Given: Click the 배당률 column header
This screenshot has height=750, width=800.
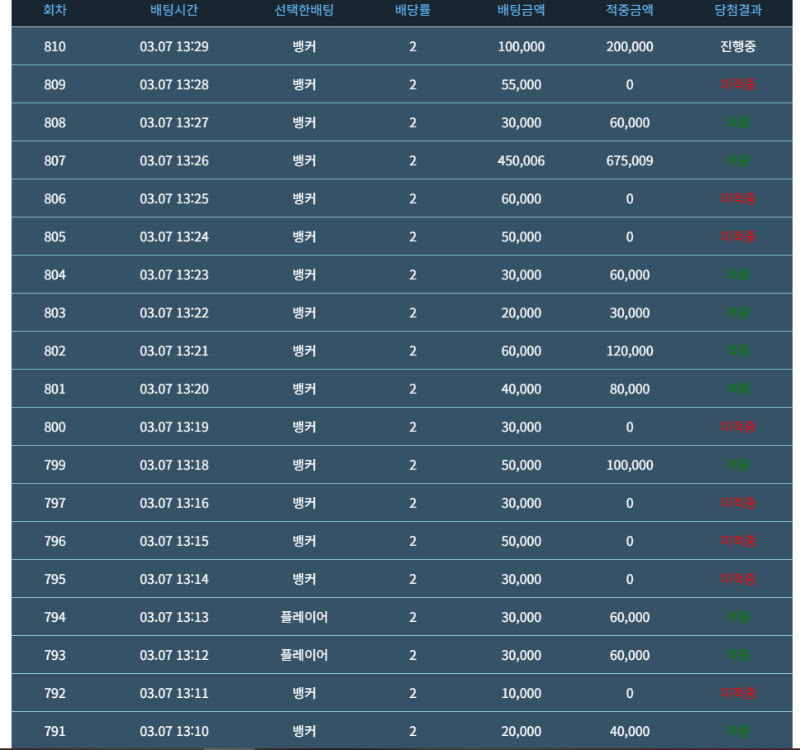Looking at the screenshot, I should pos(412,11).
